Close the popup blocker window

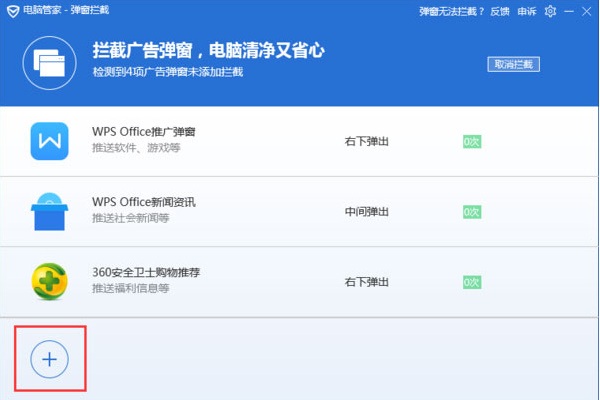coord(587,11)
